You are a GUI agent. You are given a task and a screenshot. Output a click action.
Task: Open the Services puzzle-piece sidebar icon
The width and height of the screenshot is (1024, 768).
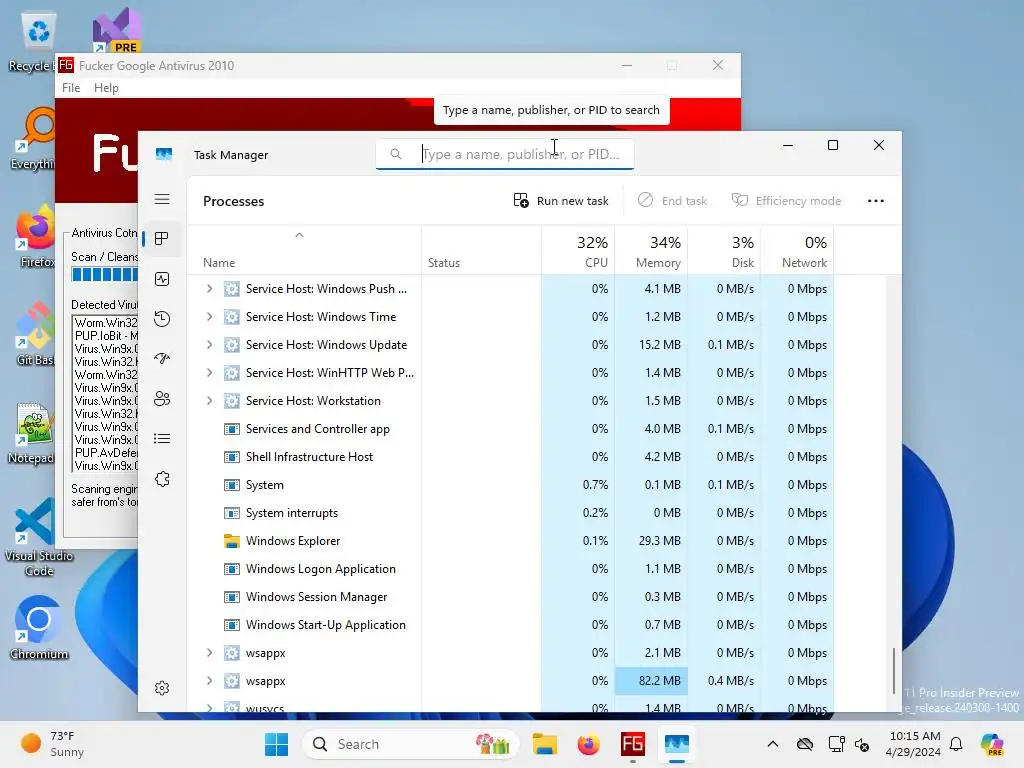click(162, 479)
